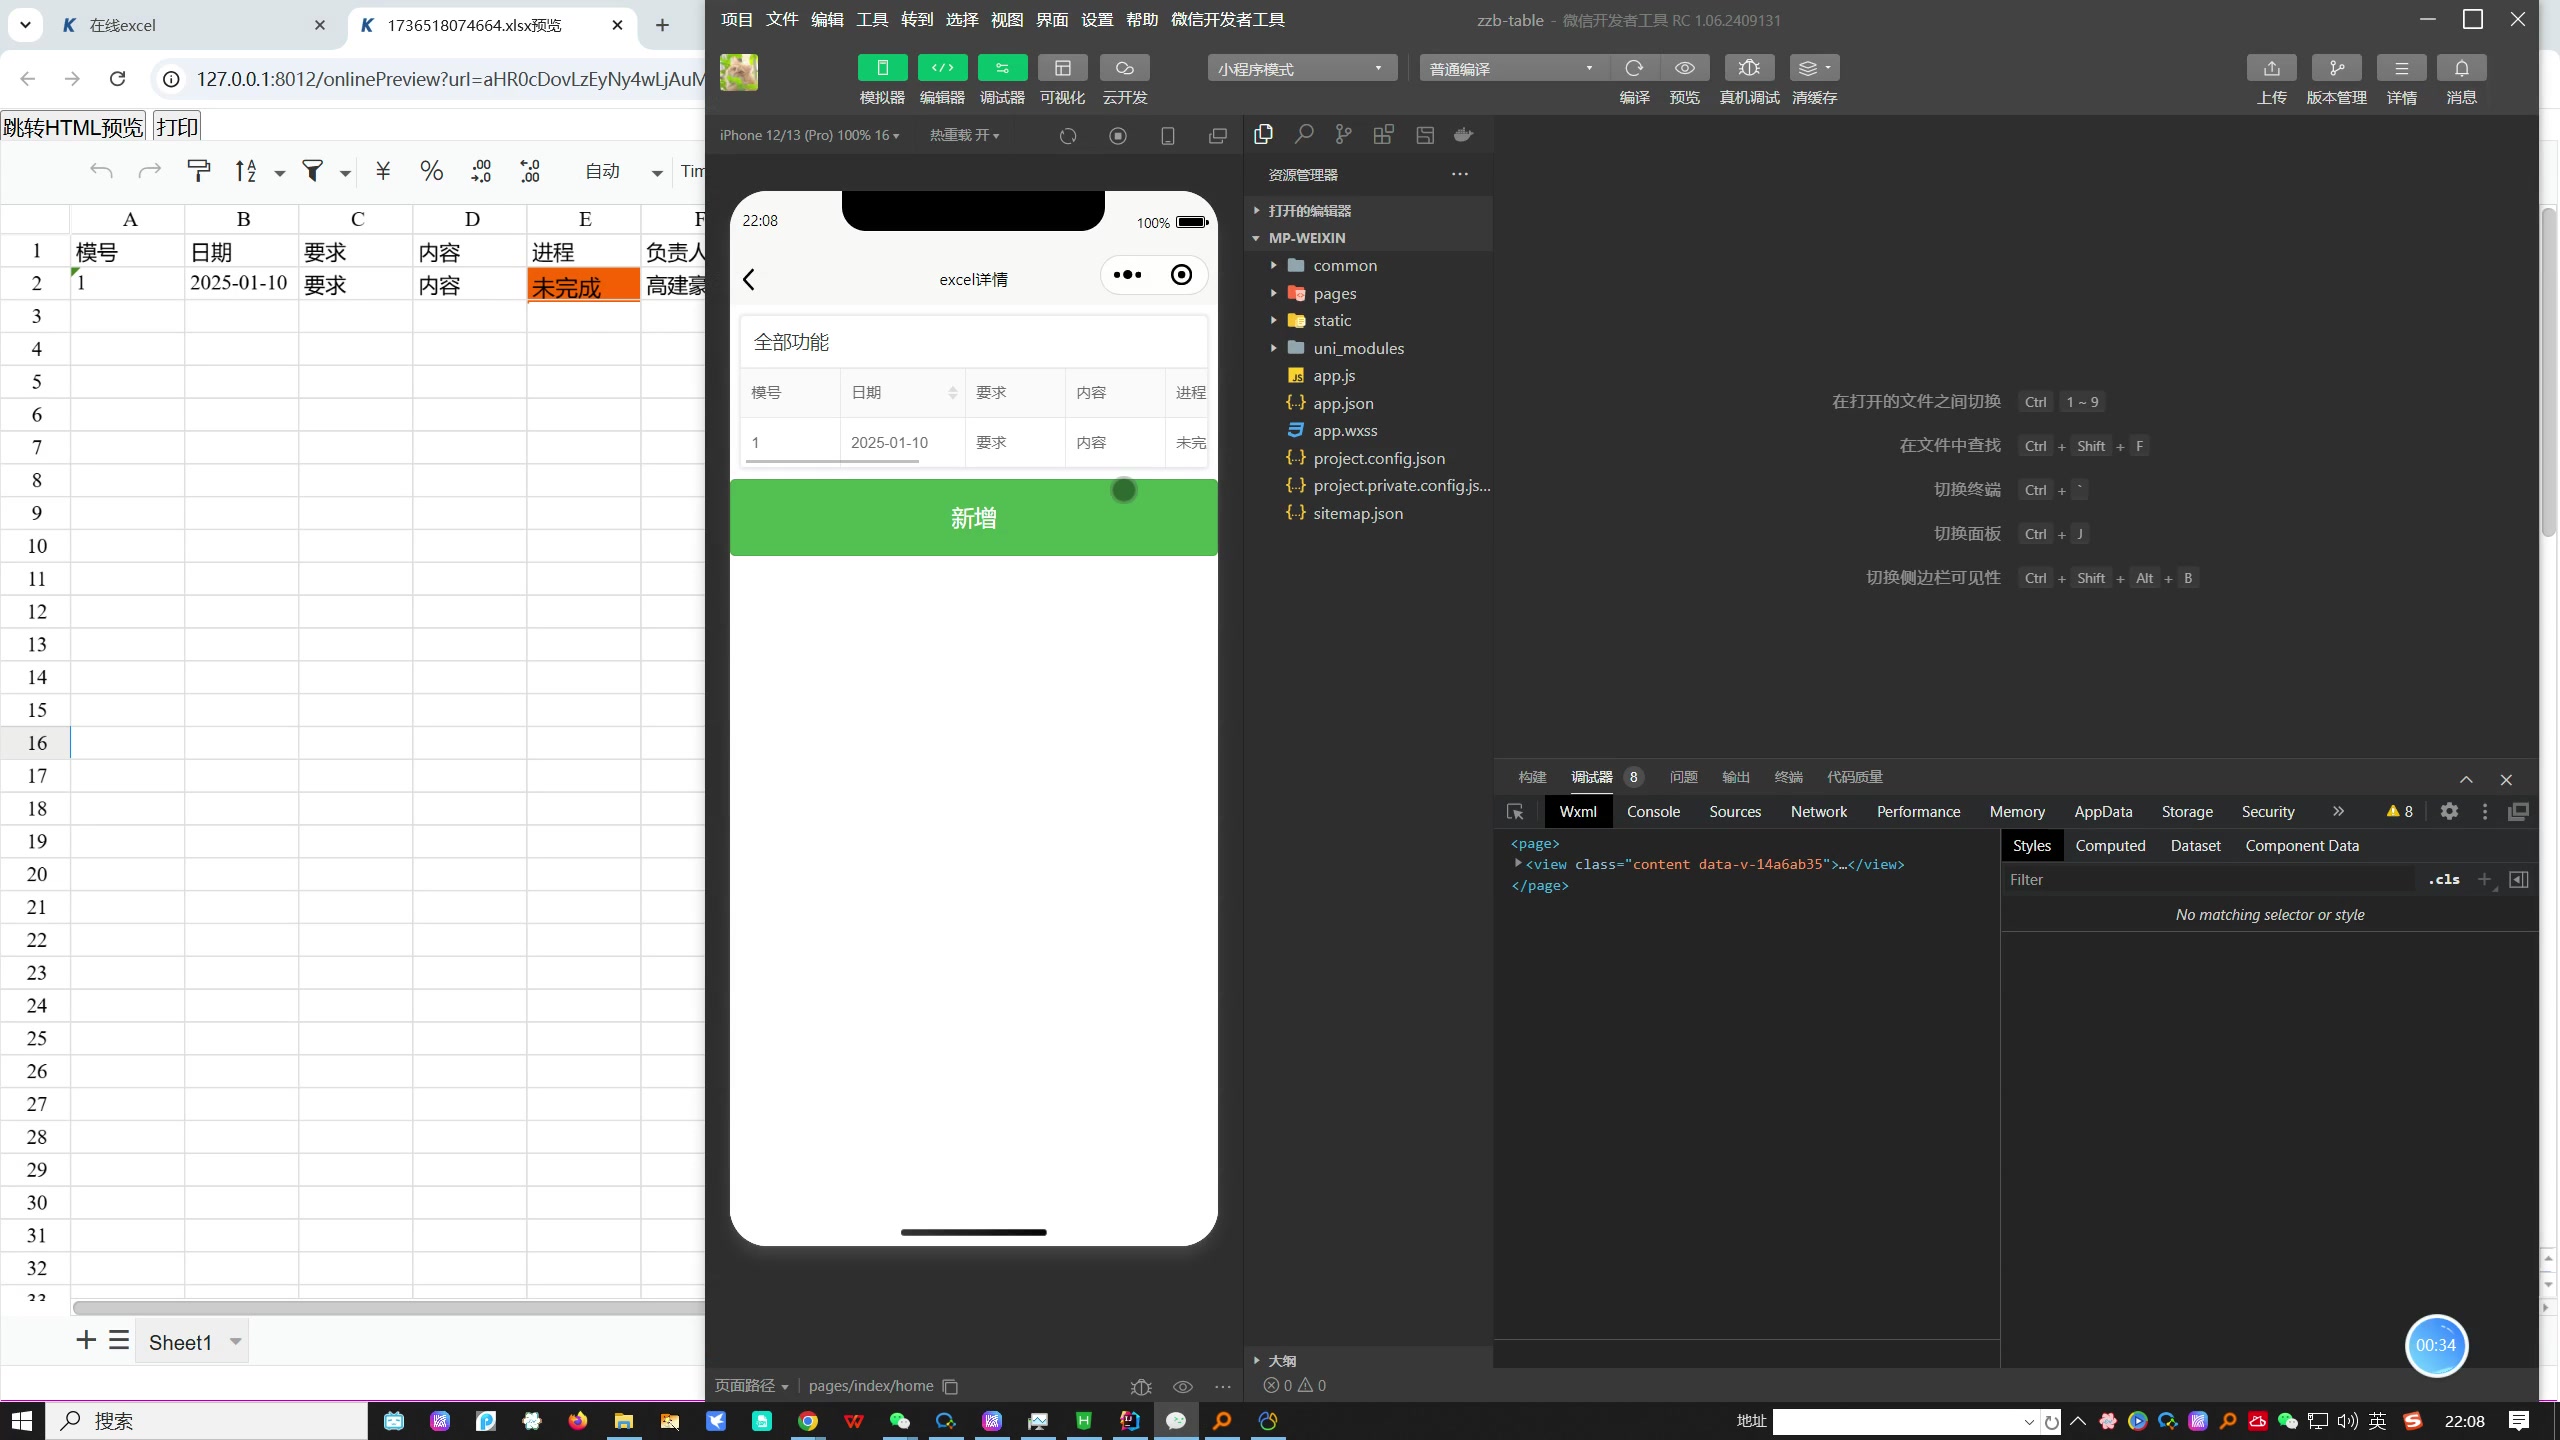Open the 视图 menu

point(1006,20)
